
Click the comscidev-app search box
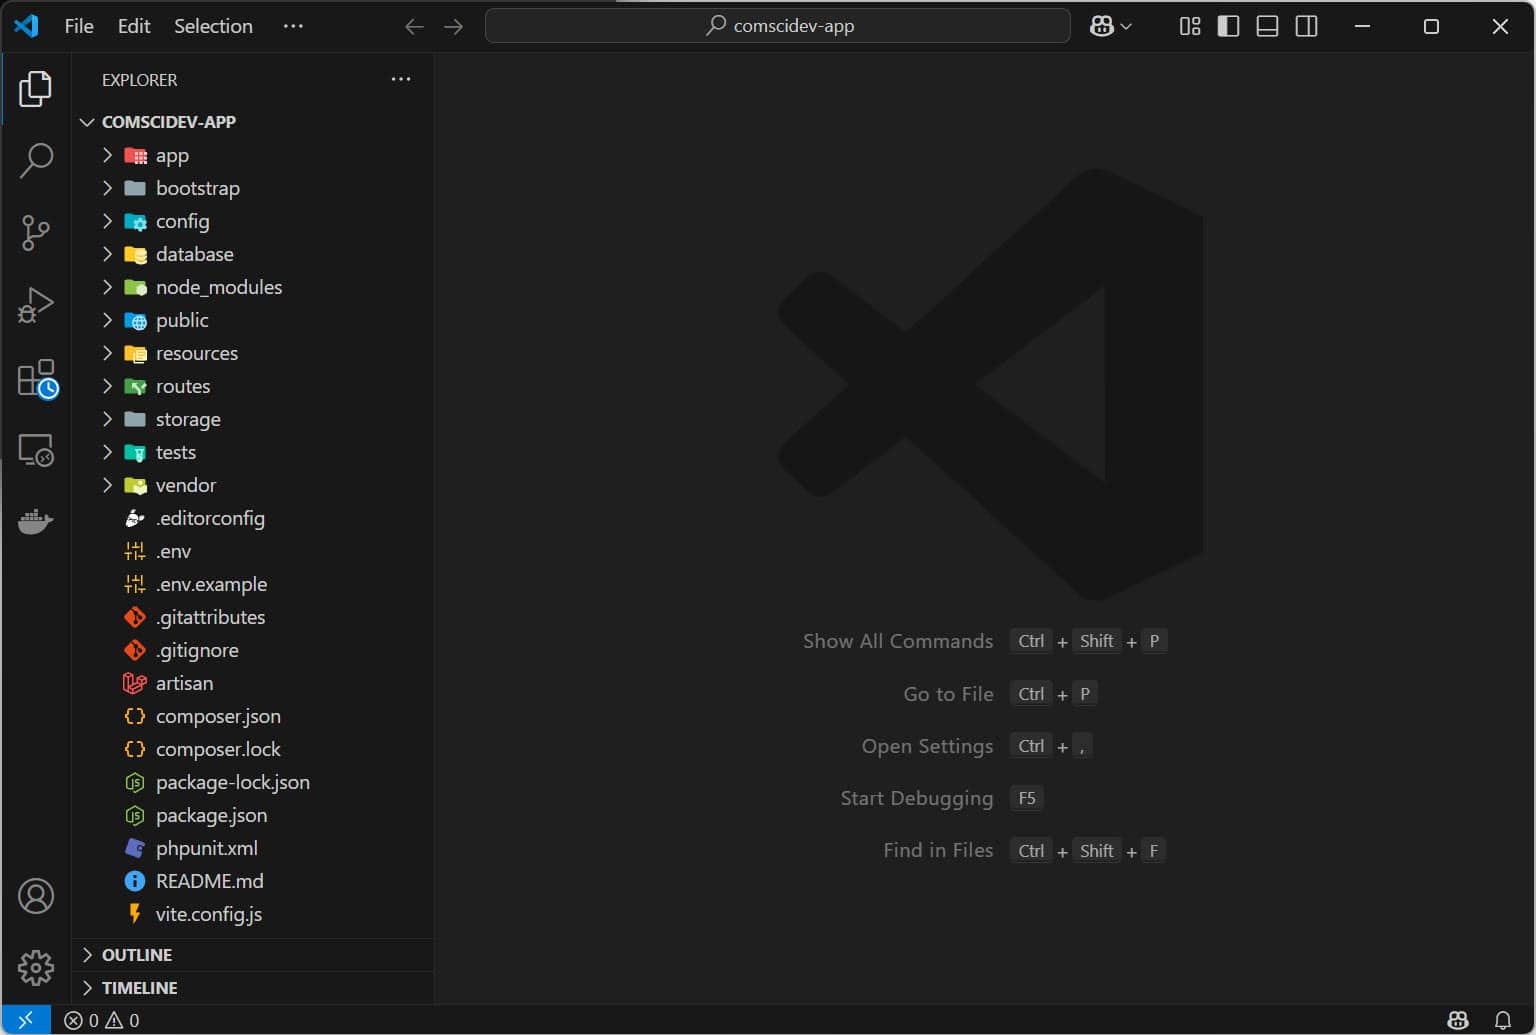point(778,26)
